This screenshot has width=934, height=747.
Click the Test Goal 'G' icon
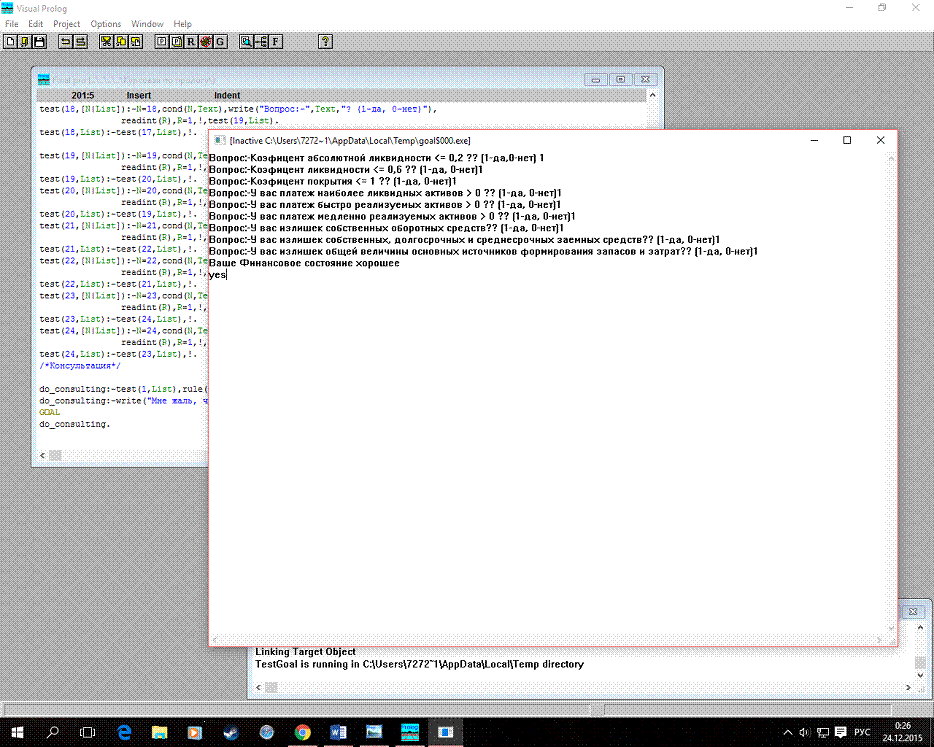219,42
